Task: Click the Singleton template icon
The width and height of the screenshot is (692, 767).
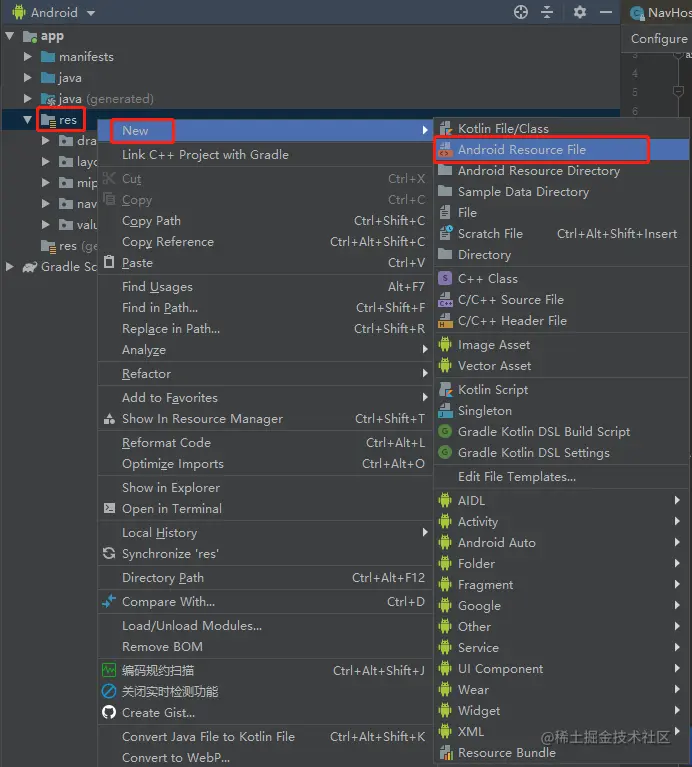Action: coord(446,410)
